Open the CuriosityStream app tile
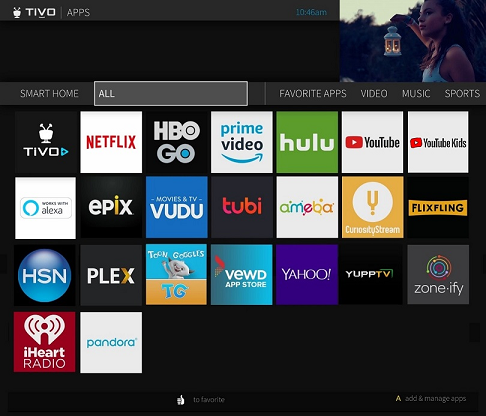This screenshot has height=416, width=486. click(x=373, y=207)
